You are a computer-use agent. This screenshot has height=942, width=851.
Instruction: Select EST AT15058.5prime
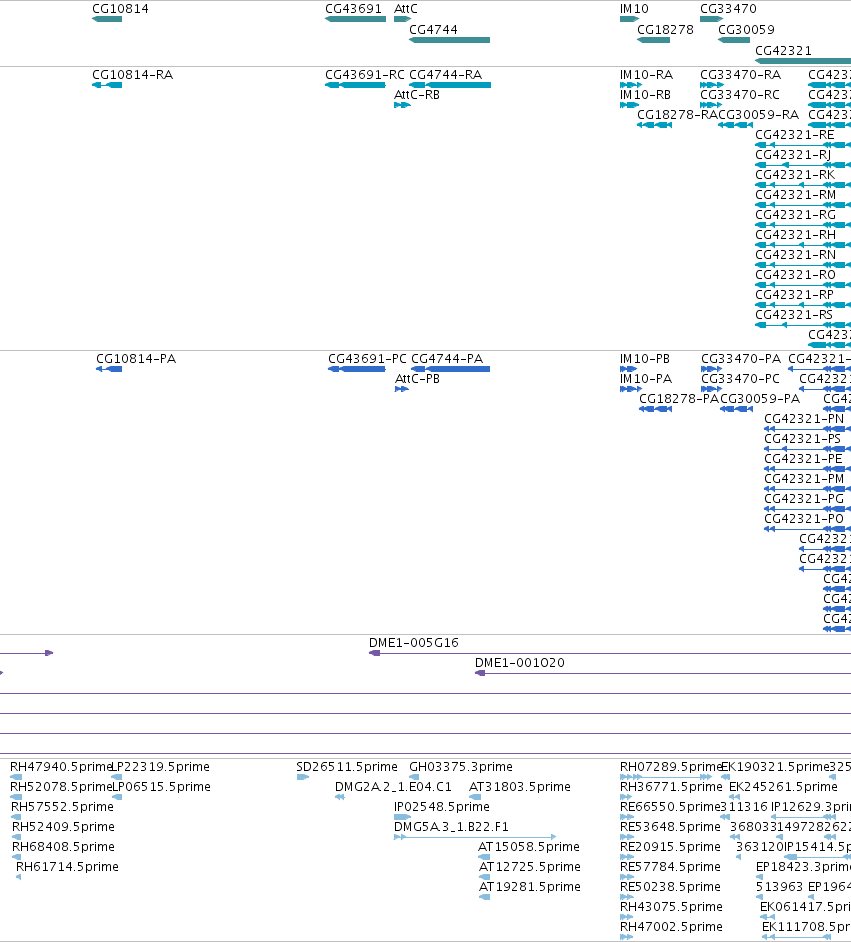[x=528, y=847]
